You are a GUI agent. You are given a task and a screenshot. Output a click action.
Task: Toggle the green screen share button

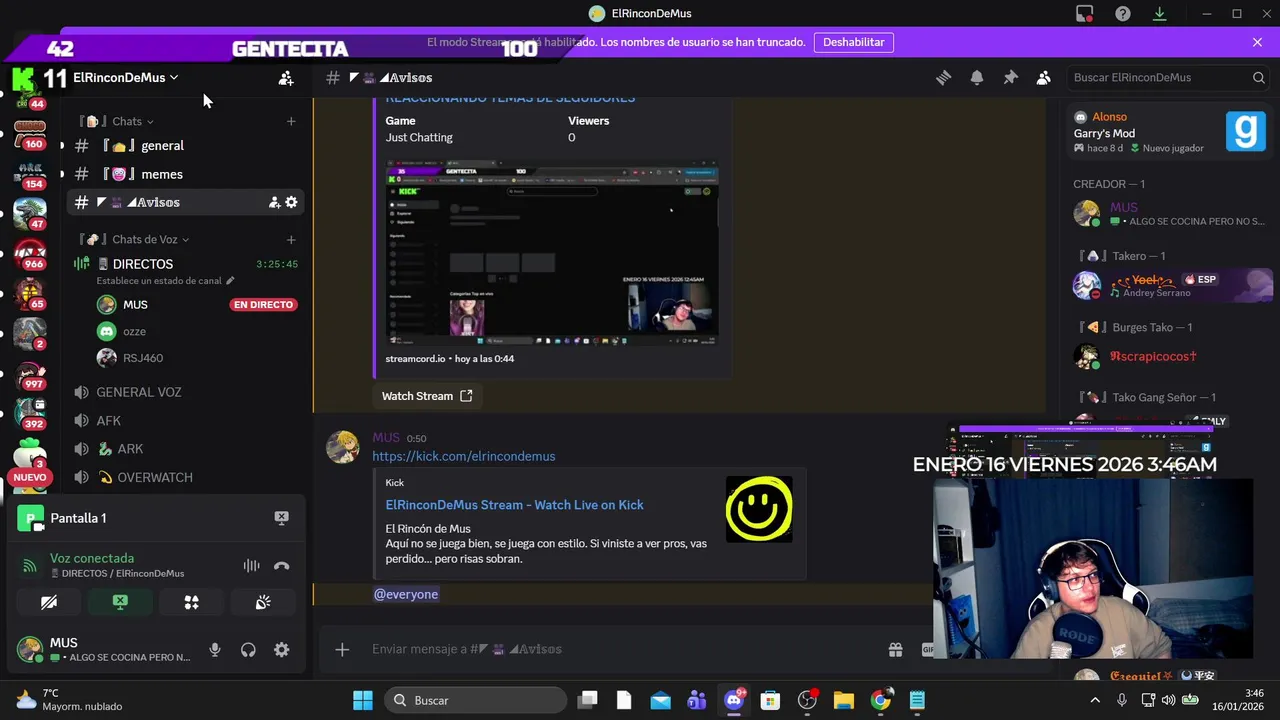coord(120,602)
